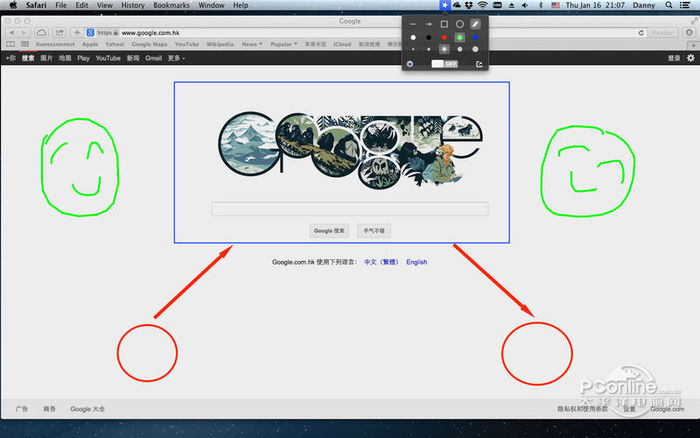Expand the Popular bookmarks folder

pyautogui.click(x=283, y=44)
